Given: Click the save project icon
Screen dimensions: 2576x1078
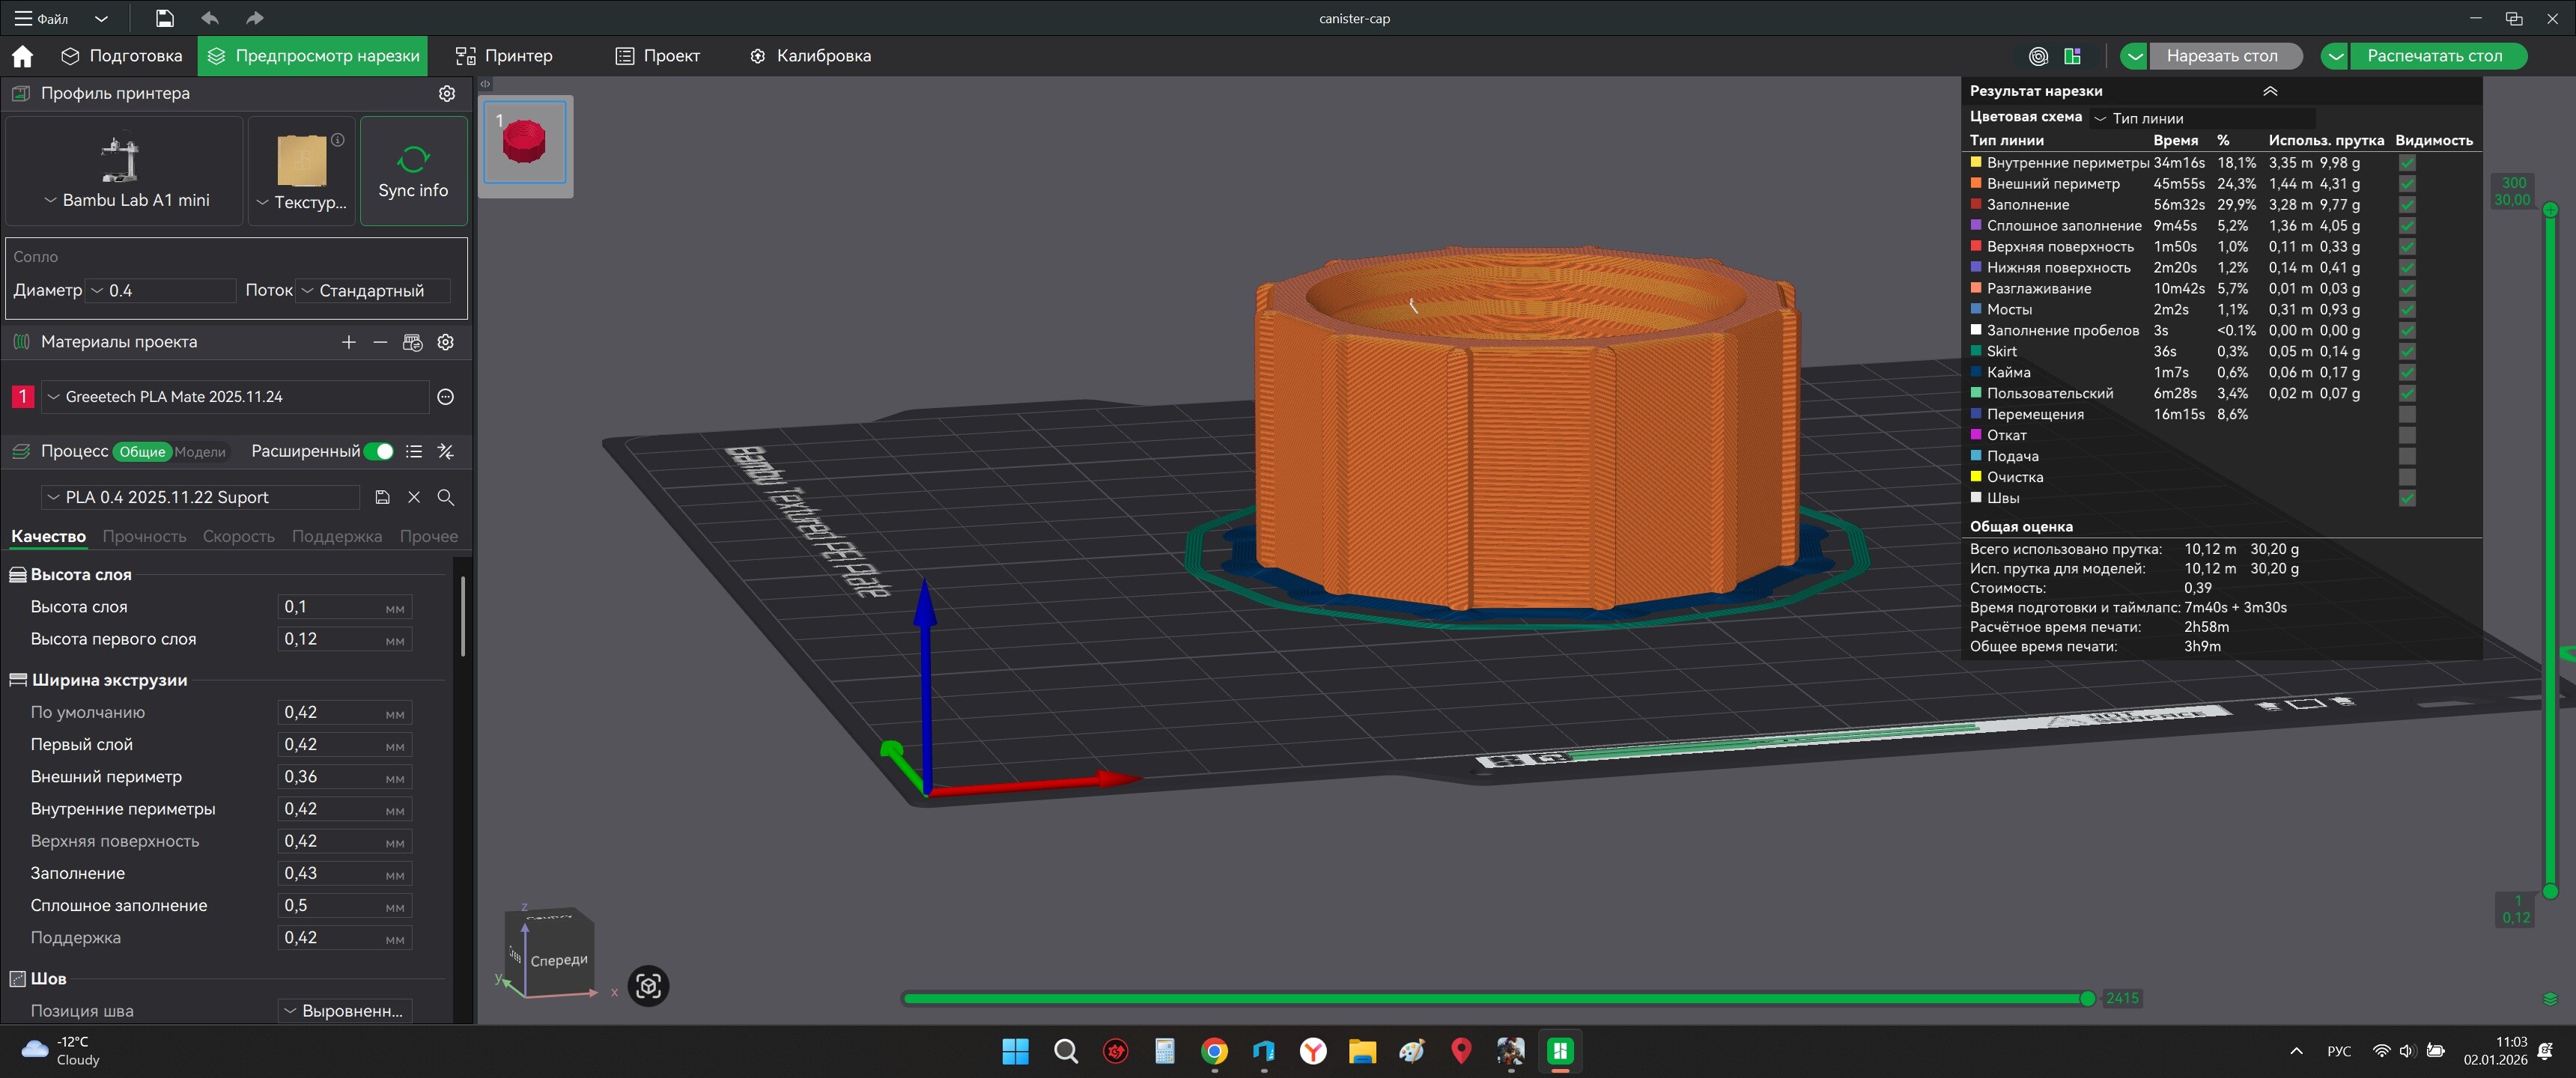Looking at the screenshot, I should pyautogui.click(x=165, y=18).
